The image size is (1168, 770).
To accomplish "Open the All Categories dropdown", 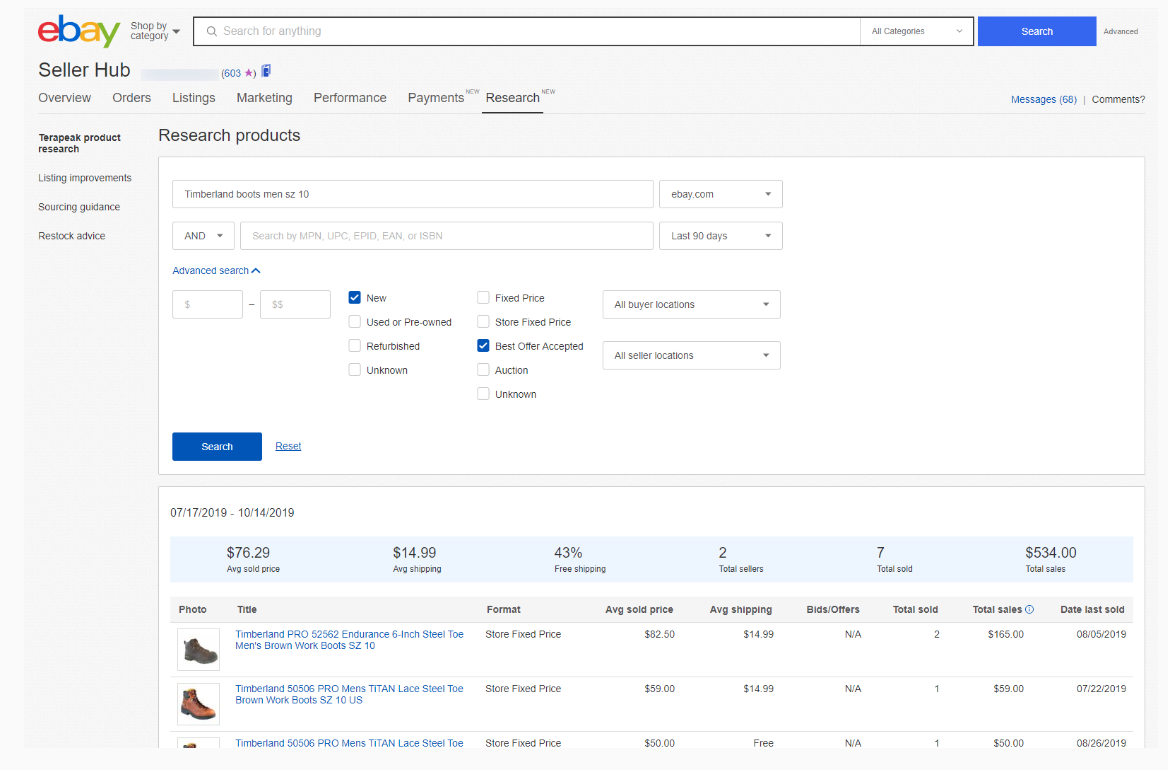I will pos(917,31).
